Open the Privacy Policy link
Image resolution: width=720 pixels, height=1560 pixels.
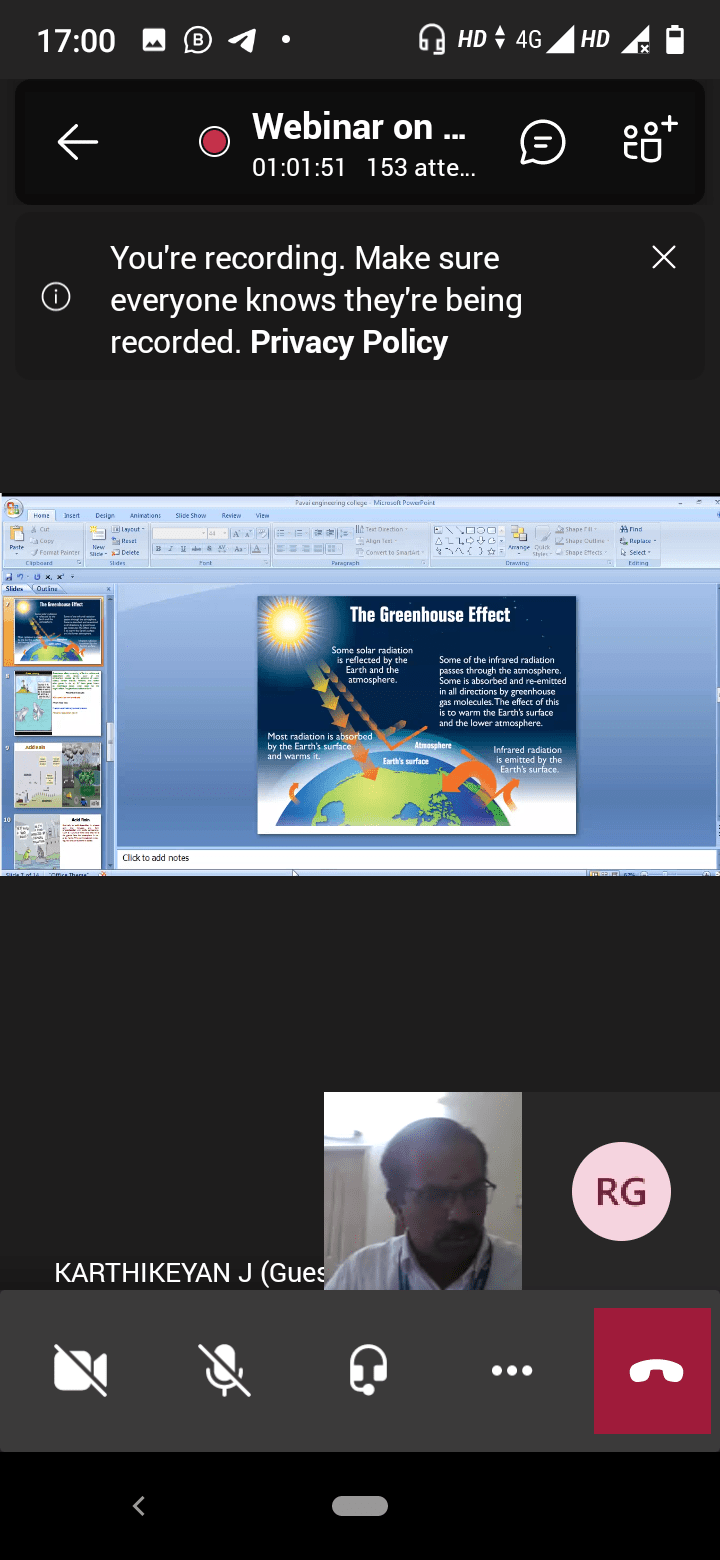pyautogui.click(x=349, y=342)
